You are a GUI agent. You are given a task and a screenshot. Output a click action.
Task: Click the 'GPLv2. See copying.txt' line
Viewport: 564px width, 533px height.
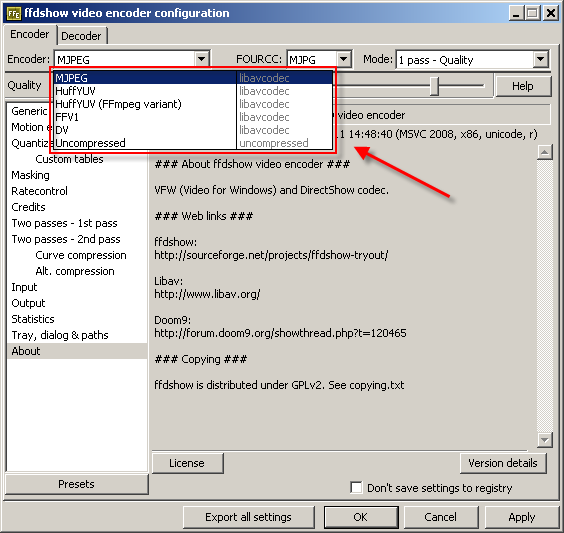(x=279, y=385)
